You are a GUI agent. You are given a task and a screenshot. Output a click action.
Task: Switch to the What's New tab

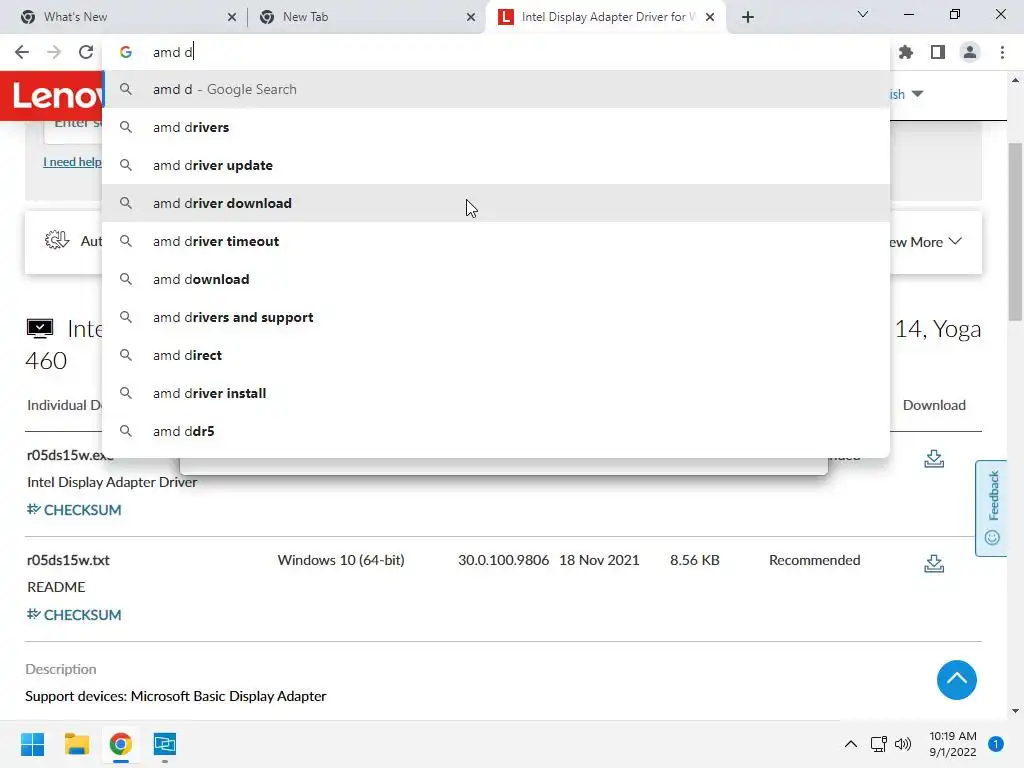pyautogui.click(x=124, y=17)
